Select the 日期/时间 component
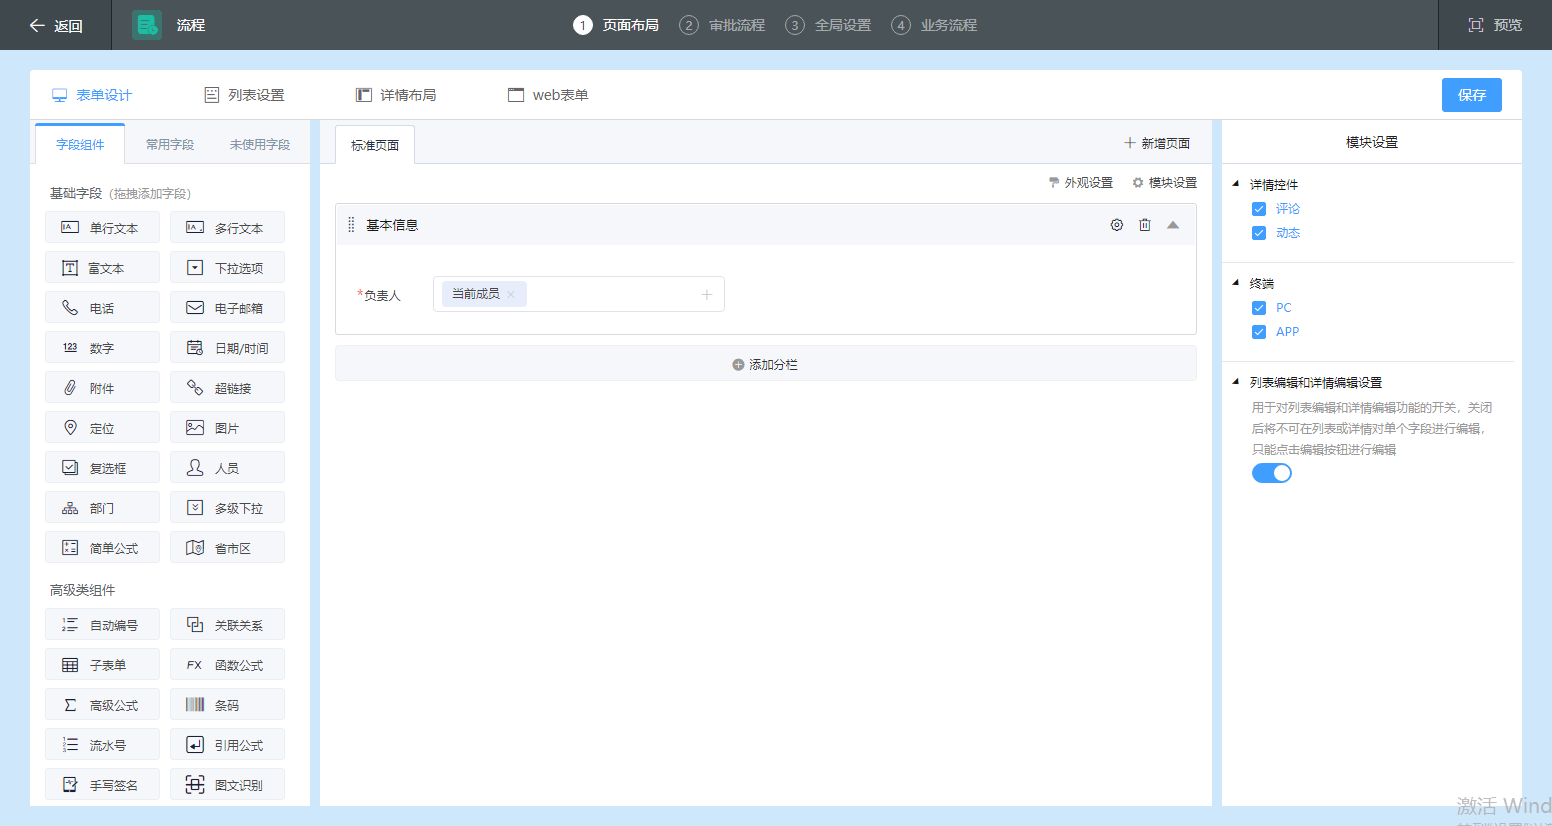 coord(227,348)
